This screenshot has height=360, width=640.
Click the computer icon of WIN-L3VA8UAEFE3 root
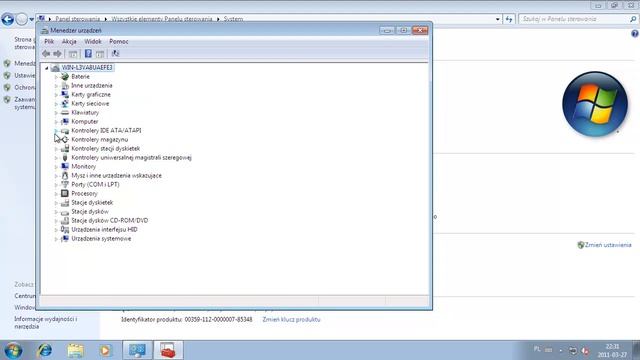pos(56,67)
